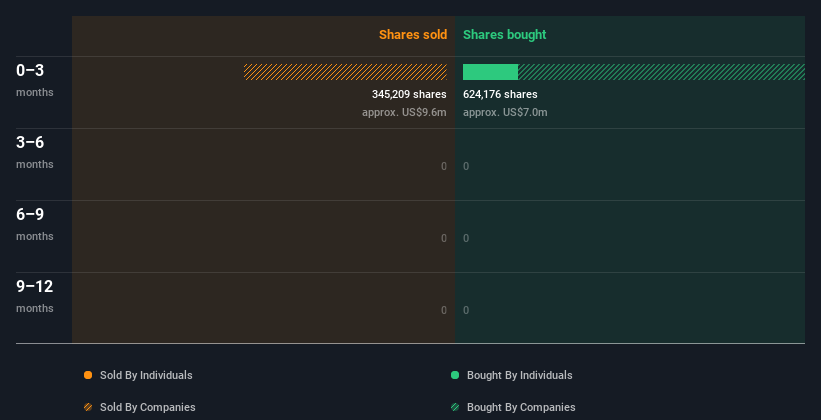The image size is (821, 420).
Task: Select the 0–3 months row label
Action: point(35,80)
